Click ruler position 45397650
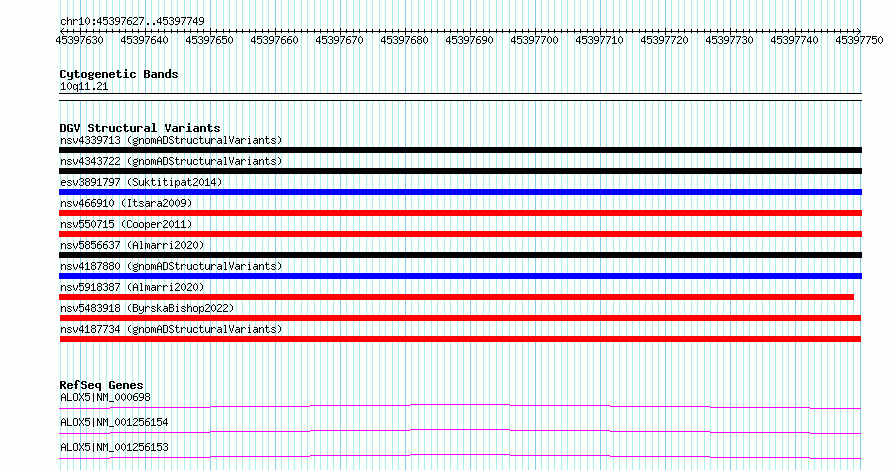Image resolution: width=890 pixels, height=470 pixels. pos(209,40)
